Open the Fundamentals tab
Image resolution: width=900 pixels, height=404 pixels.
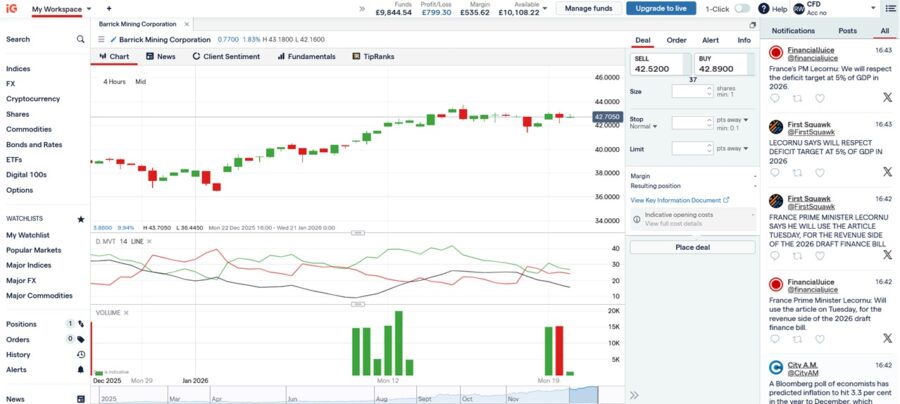(x=307, y=56)
